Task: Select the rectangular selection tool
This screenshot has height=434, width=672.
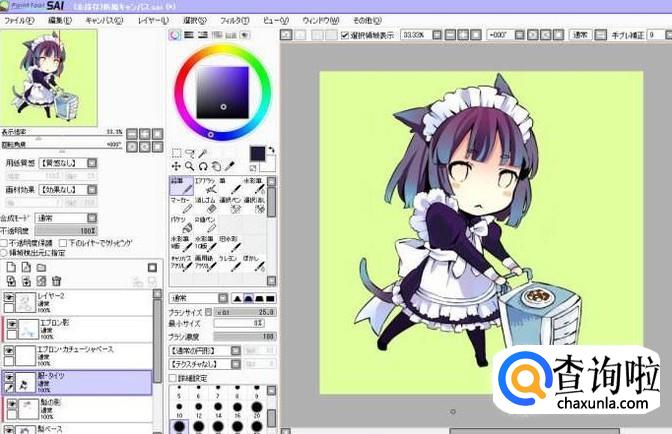Action: click(x=176, y=153)
